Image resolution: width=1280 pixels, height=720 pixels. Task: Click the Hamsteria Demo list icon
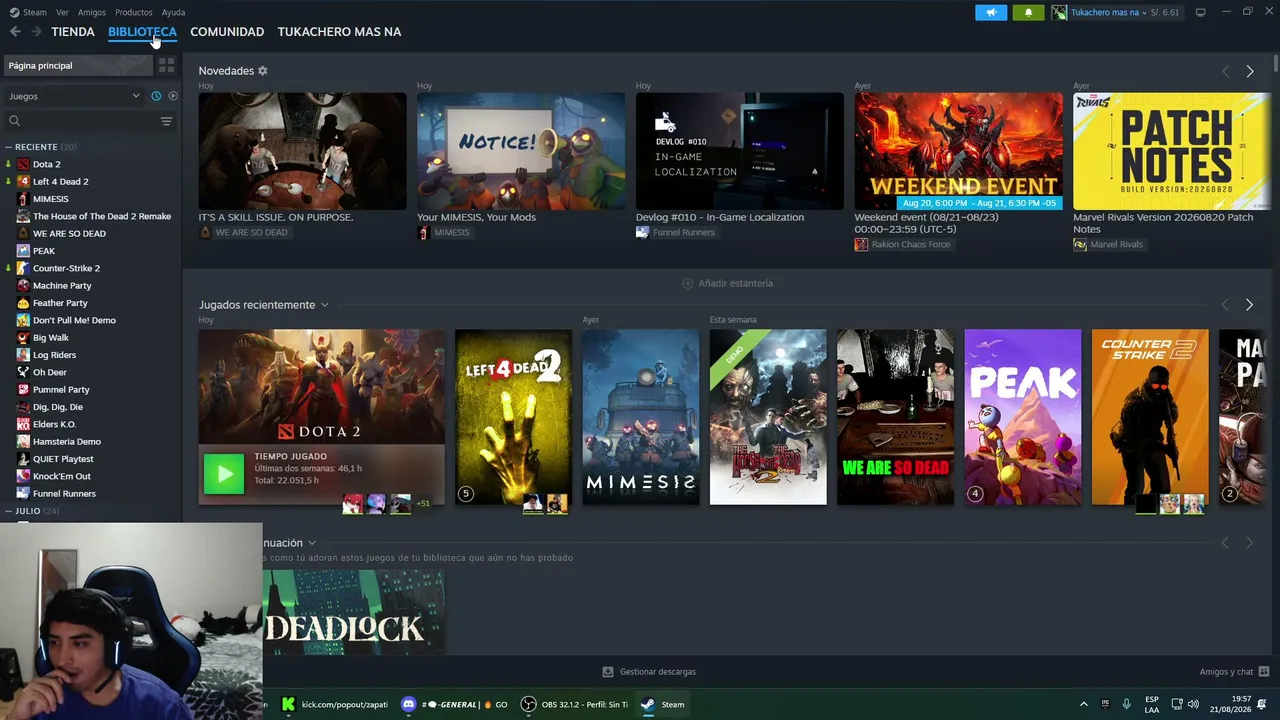(x=23, y=442)
